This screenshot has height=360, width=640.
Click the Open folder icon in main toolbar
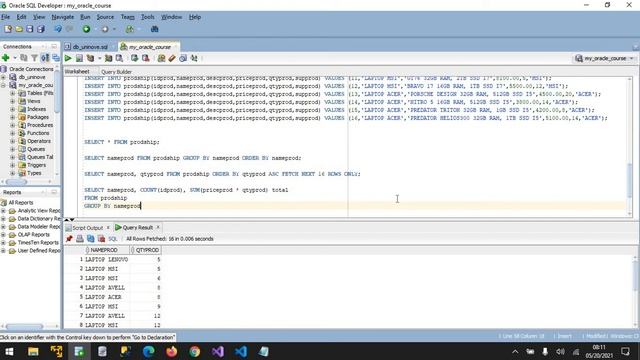19,29
